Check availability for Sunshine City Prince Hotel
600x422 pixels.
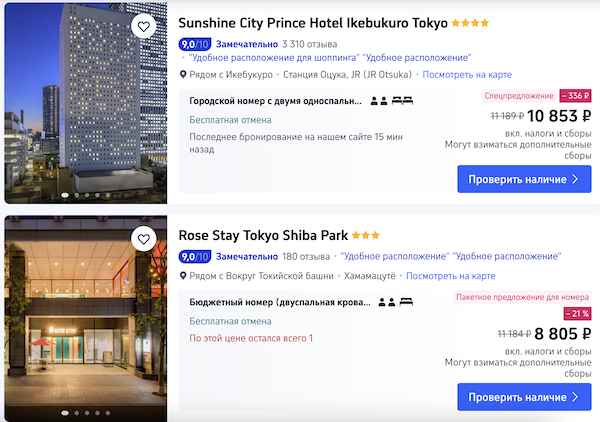pyautogui.click(x=517, y=180)
